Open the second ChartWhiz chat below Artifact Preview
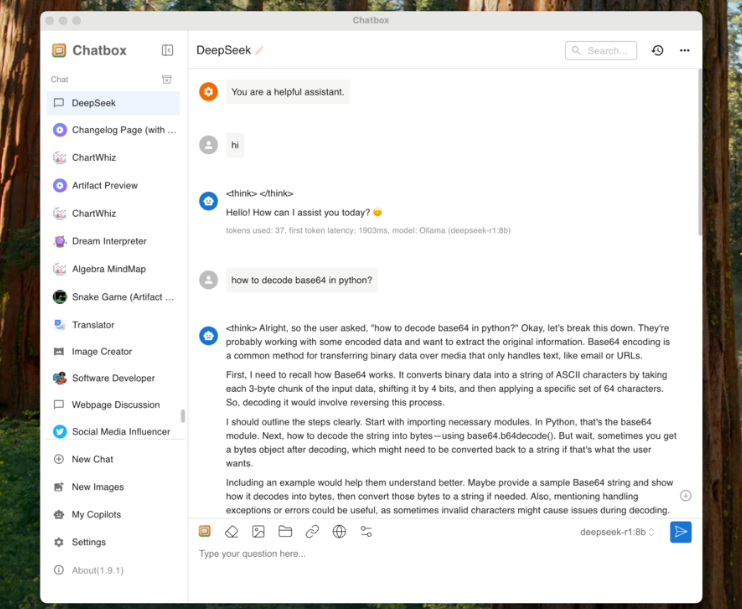 click(113, 213)
